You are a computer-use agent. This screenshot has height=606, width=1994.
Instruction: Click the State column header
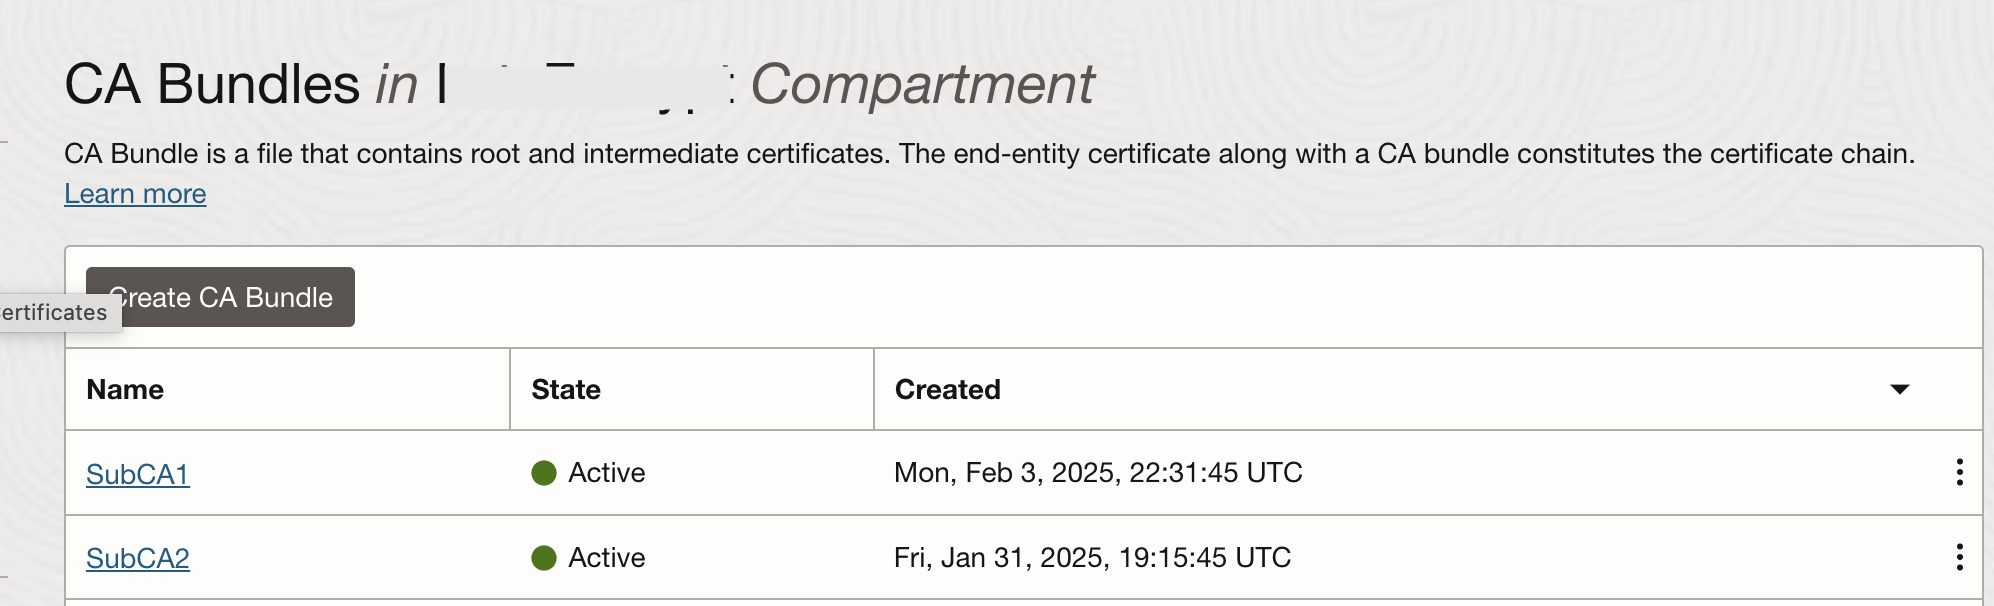tap(566, 389)
